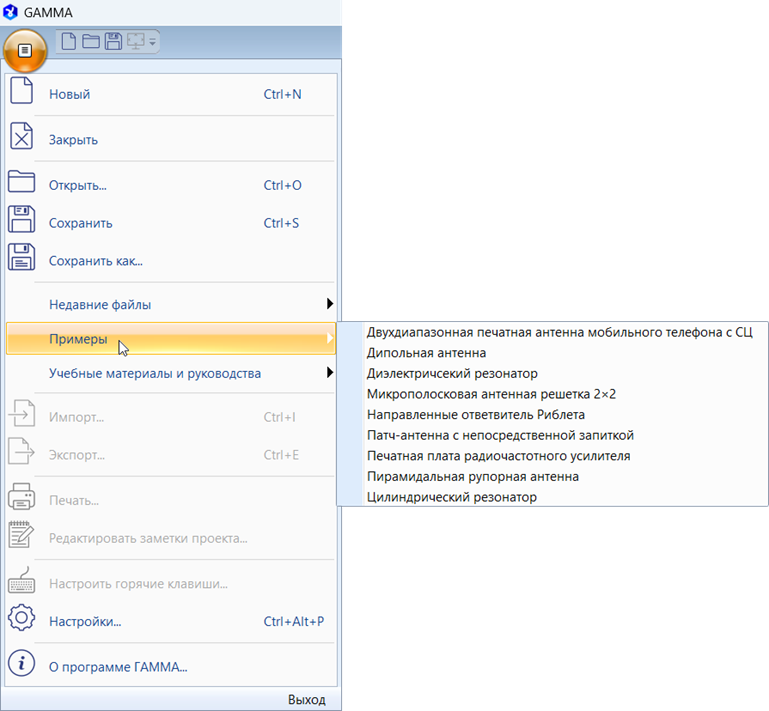Viewport: 769px width, 711px height.
Task: Open the quick access toolbar customize dropdown arrow
Action: [x=152, y=42]
